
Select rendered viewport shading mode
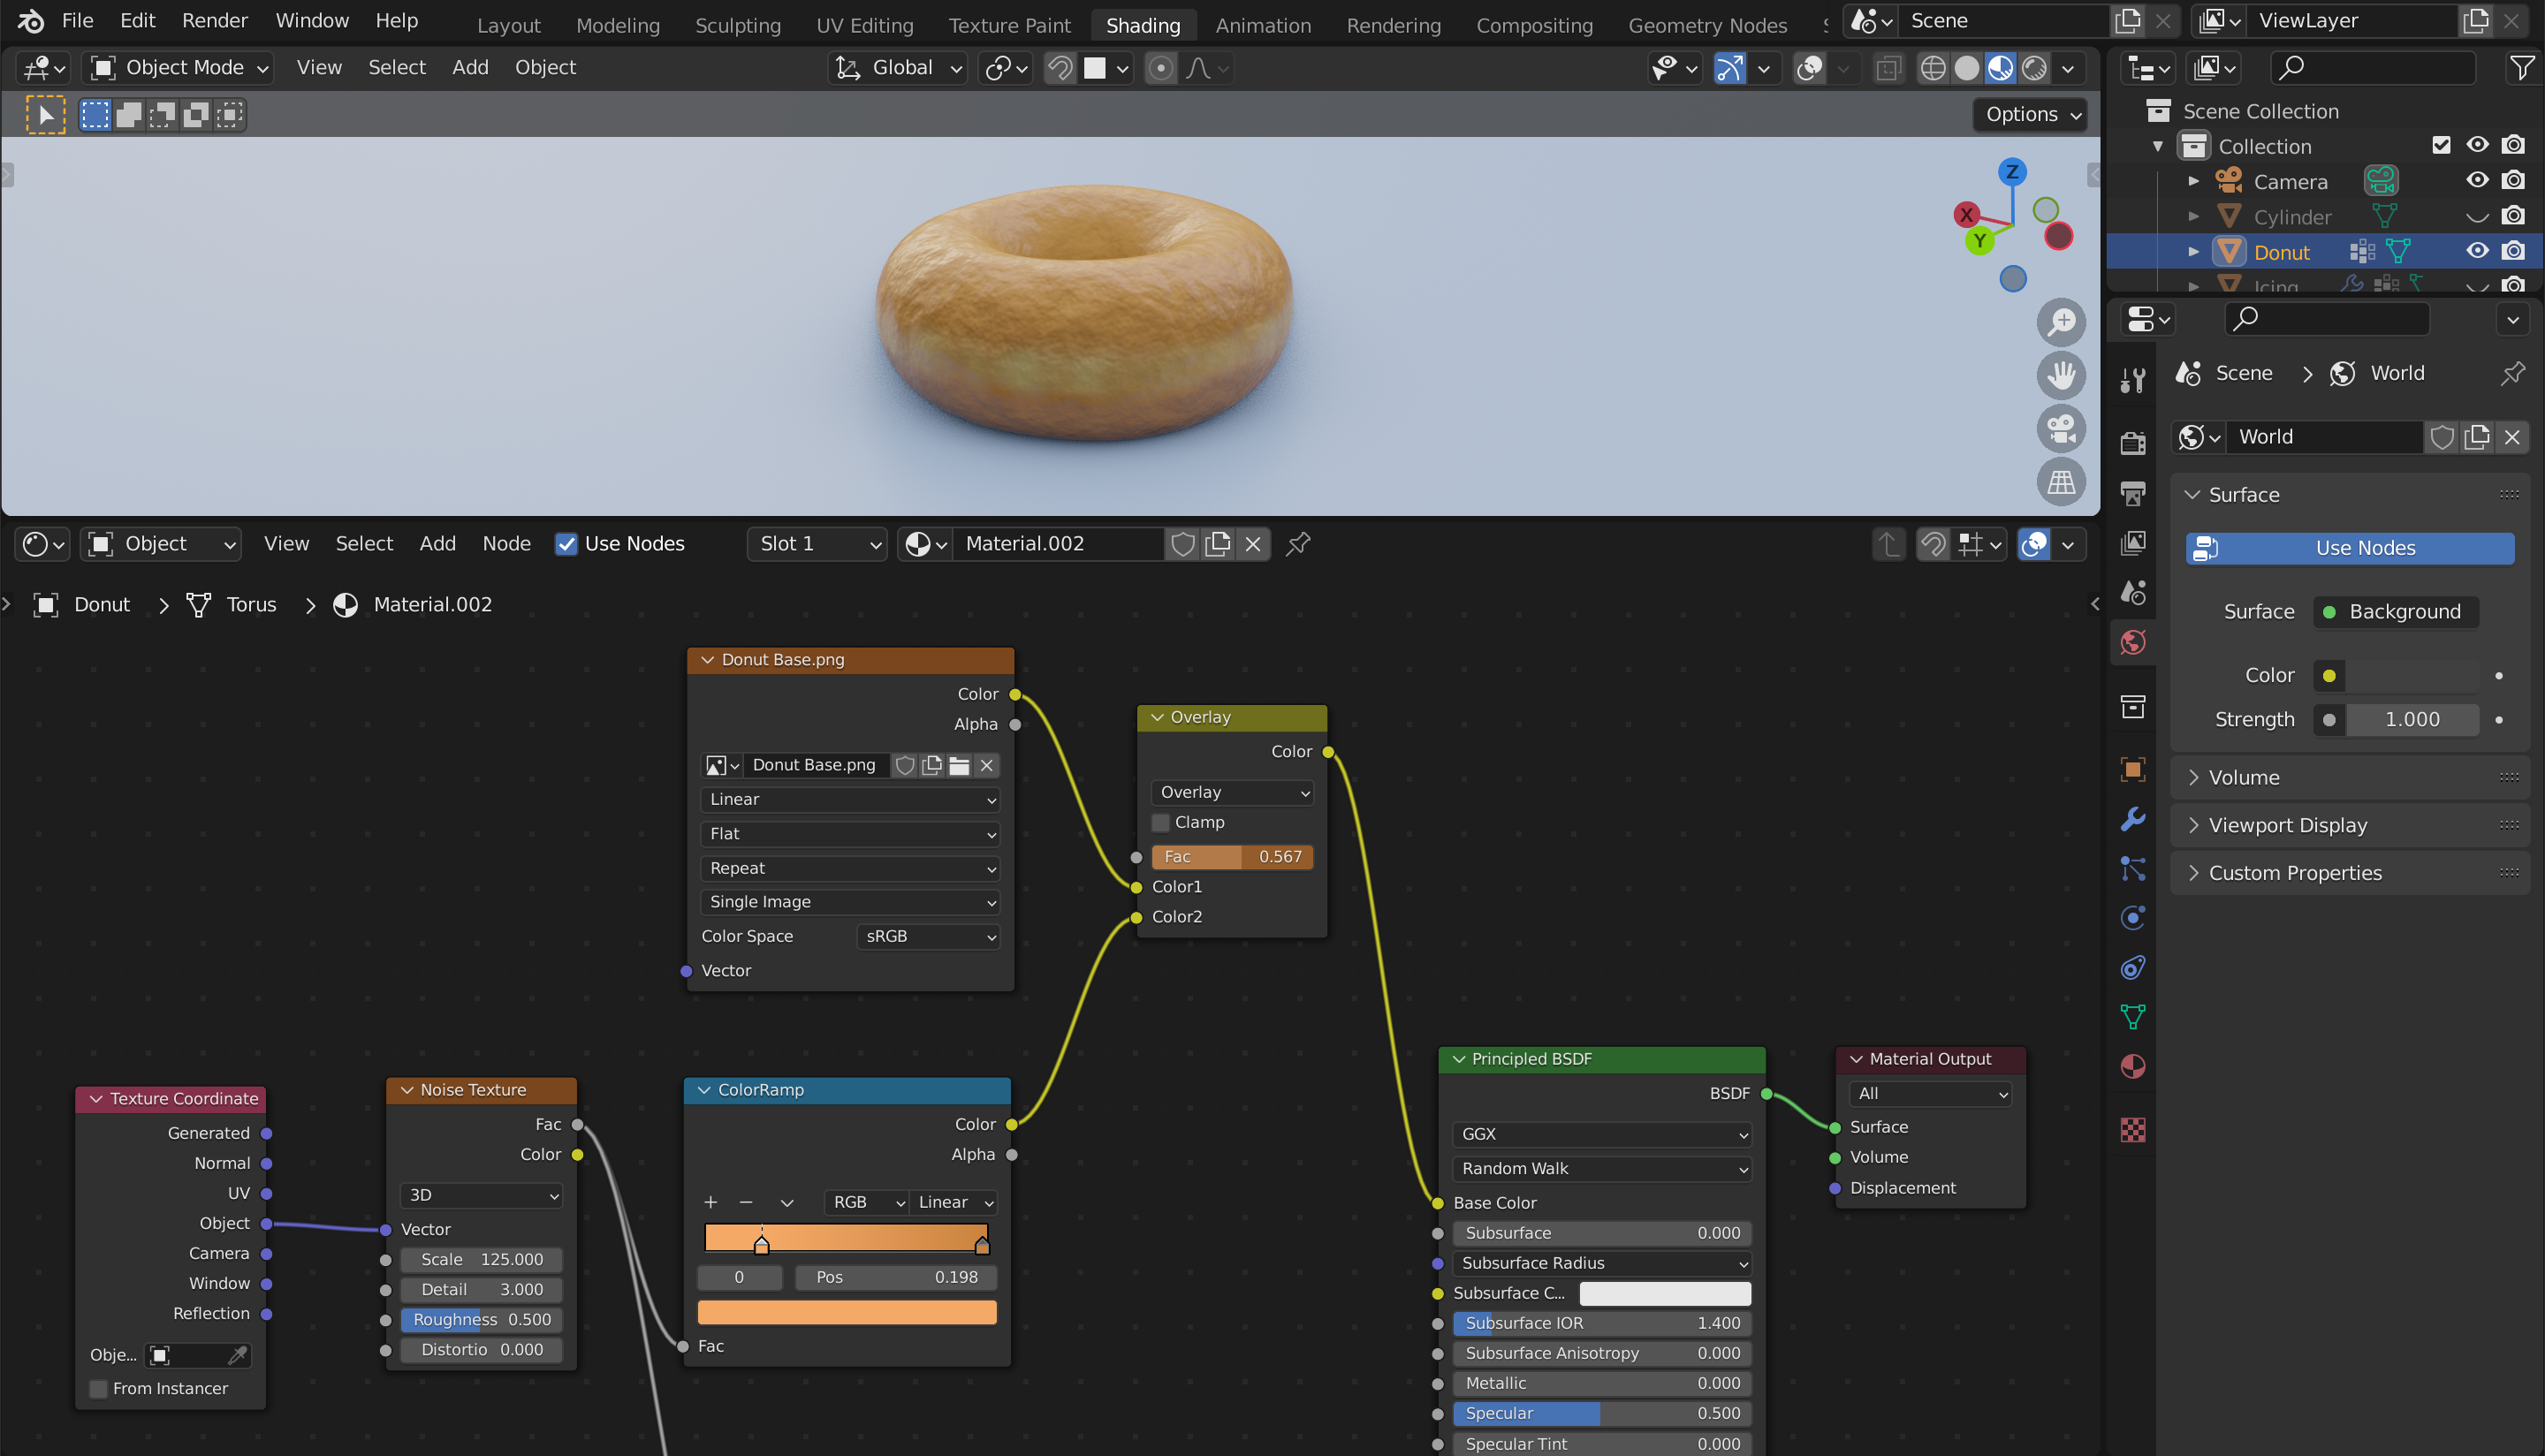point(2034,68)
